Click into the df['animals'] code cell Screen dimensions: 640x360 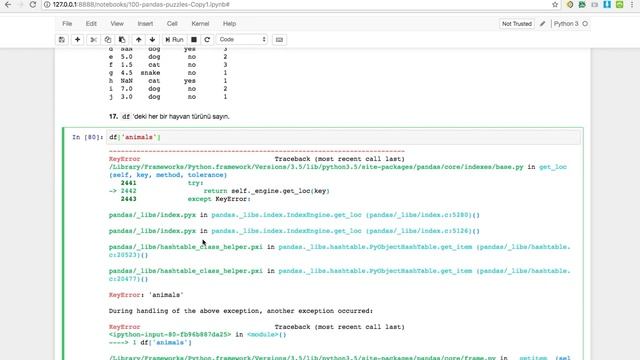tap(343, 137)
